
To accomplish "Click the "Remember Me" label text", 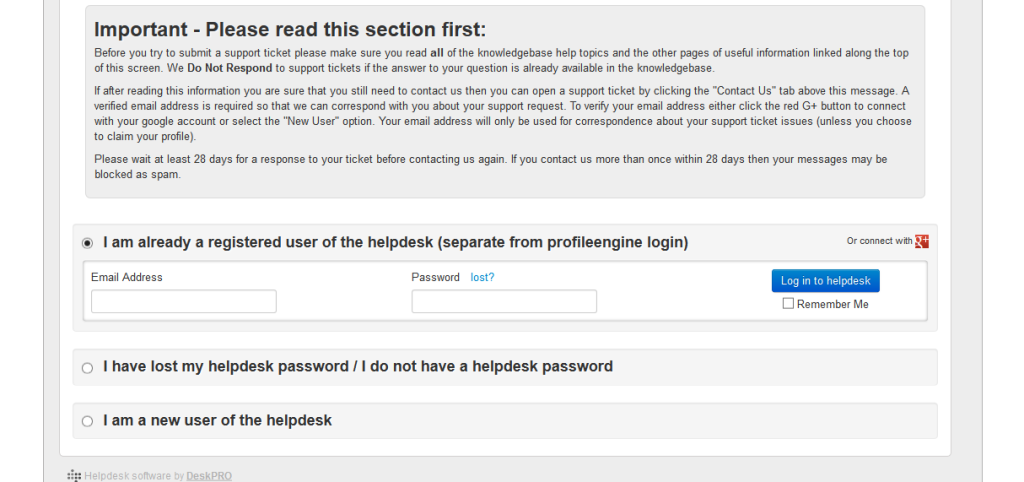I will pos(832,304).
